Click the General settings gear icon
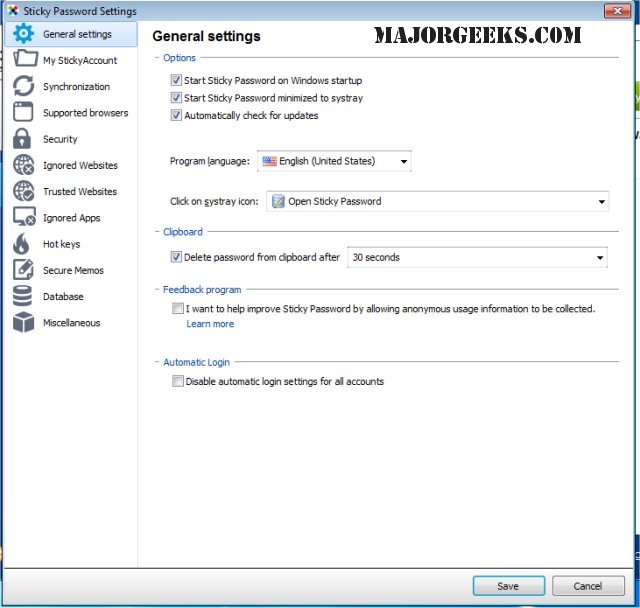The image size is (640, 608). [23, 33]
